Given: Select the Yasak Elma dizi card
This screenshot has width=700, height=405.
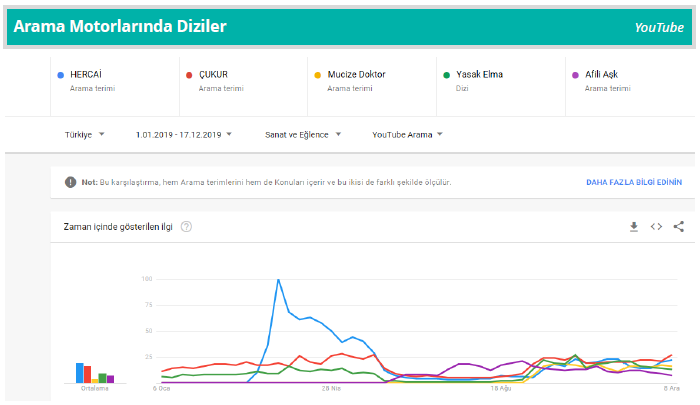Looking at the screenshot, I should point(501,86).
